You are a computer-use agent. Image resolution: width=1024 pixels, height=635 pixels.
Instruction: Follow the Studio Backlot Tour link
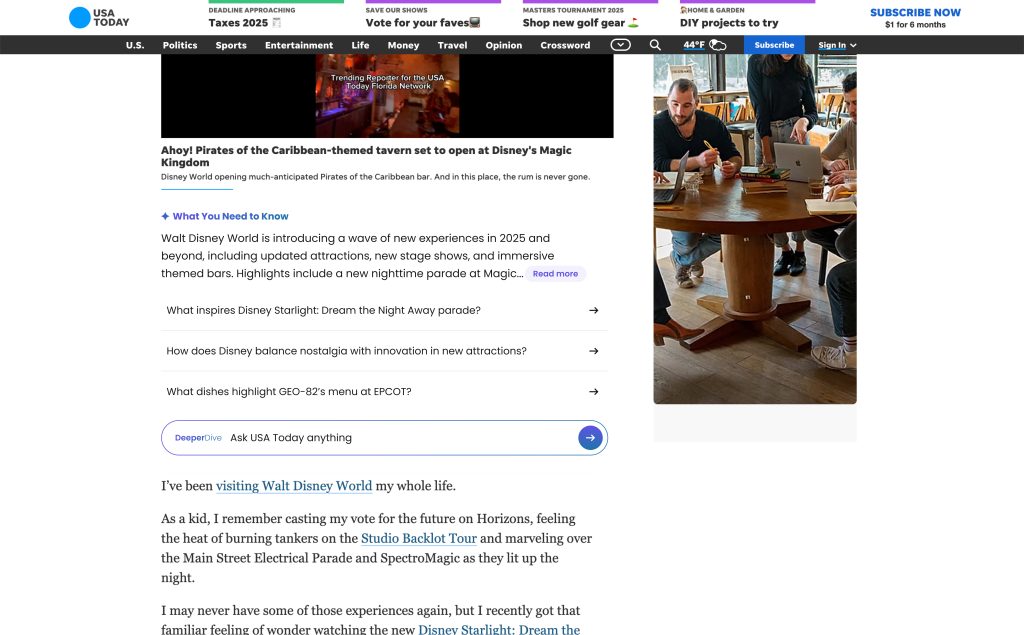click(x=418, y=539)
